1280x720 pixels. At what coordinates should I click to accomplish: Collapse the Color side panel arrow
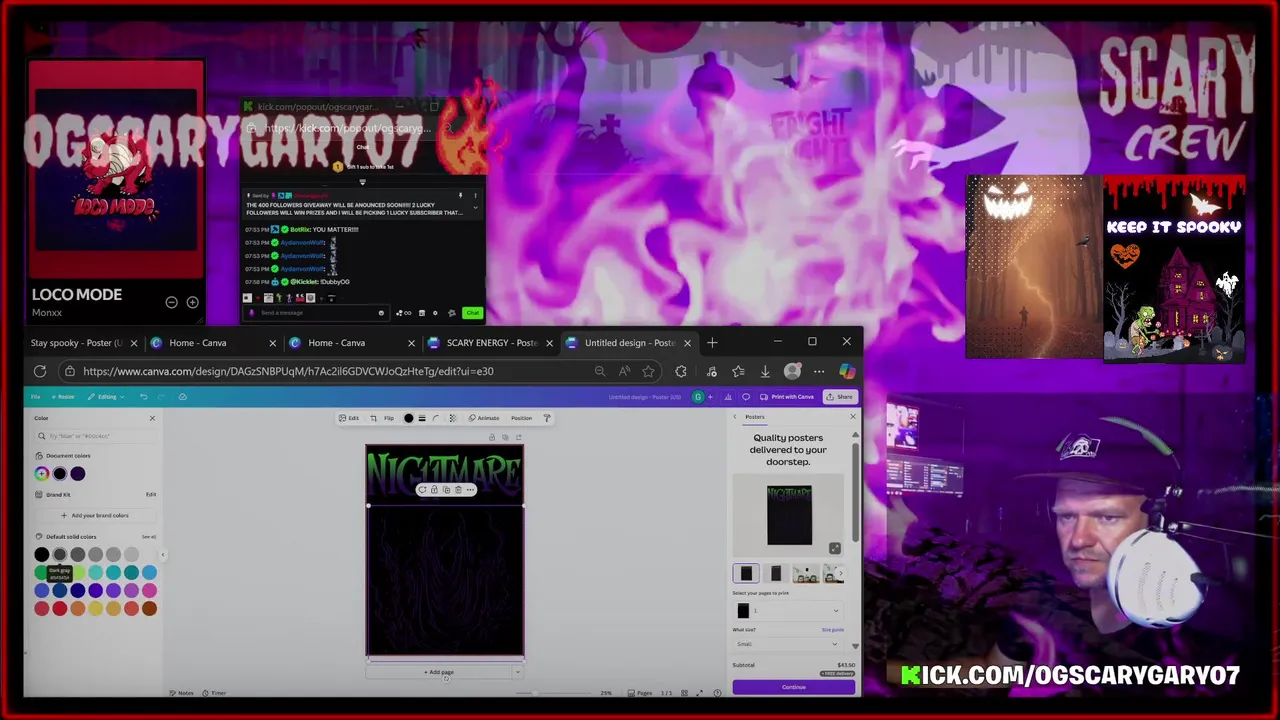[163, 555]
